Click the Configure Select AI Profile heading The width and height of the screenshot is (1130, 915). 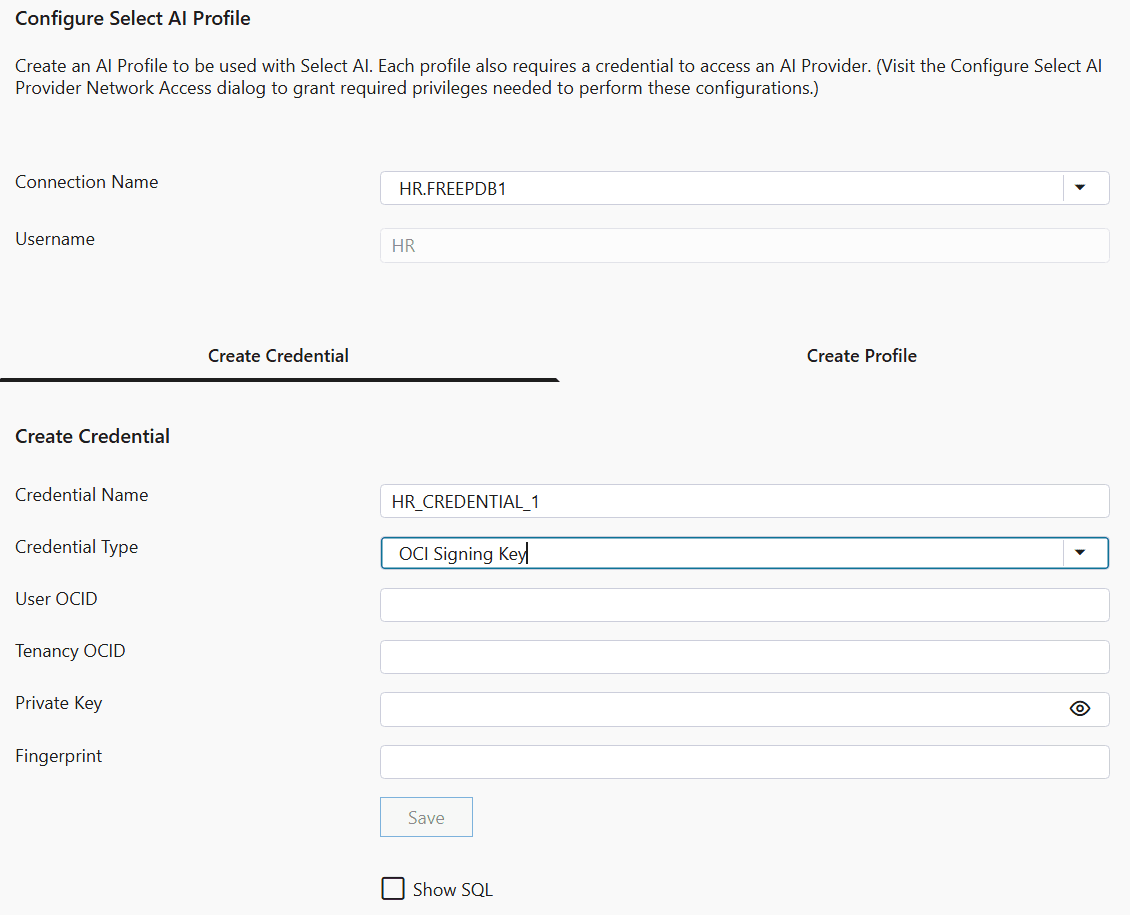[x=132, y=18]
